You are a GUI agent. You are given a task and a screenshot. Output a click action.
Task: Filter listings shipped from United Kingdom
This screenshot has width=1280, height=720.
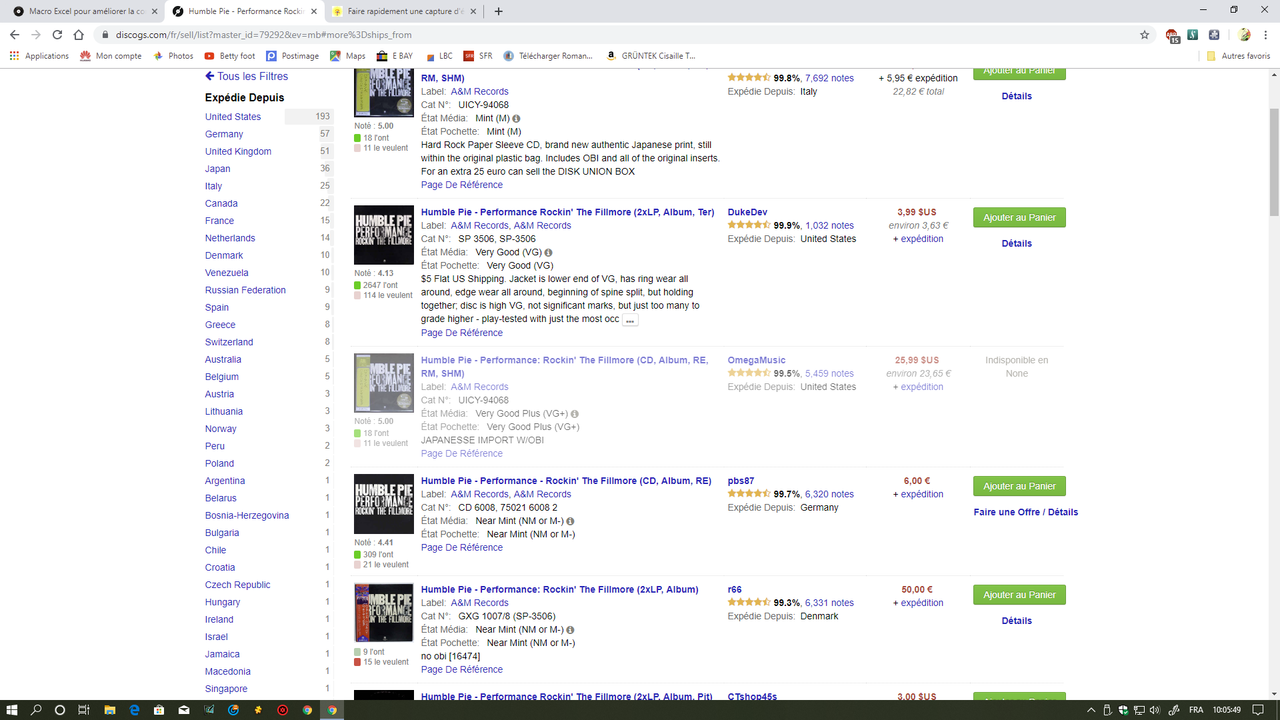(238, 151)
